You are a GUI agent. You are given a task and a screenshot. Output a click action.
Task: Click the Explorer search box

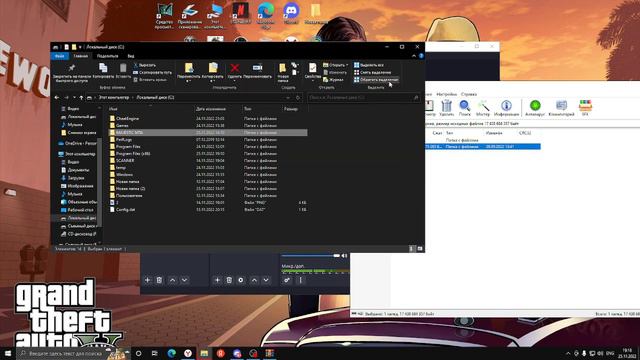pyautogui.click(x=363, y=98)
